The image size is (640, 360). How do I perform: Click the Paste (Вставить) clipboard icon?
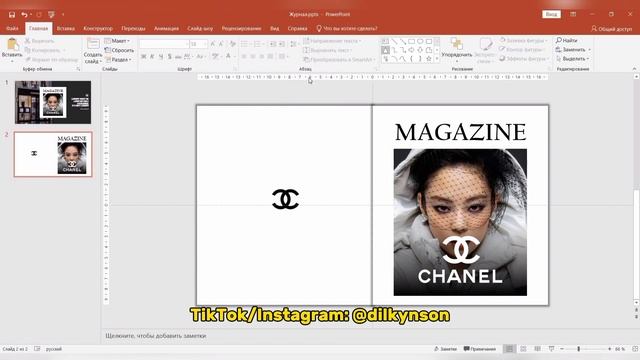[12, 44]
